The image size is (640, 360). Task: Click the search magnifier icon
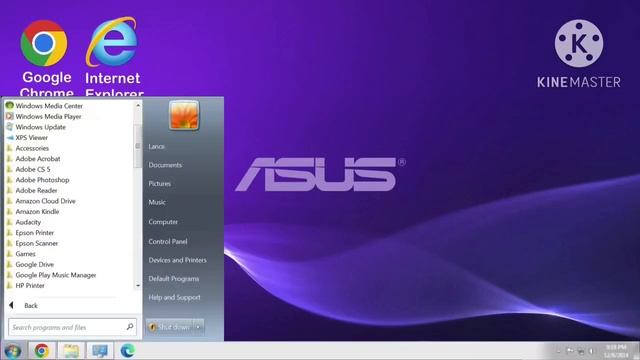pyautogui.click(x=130, y=327)
